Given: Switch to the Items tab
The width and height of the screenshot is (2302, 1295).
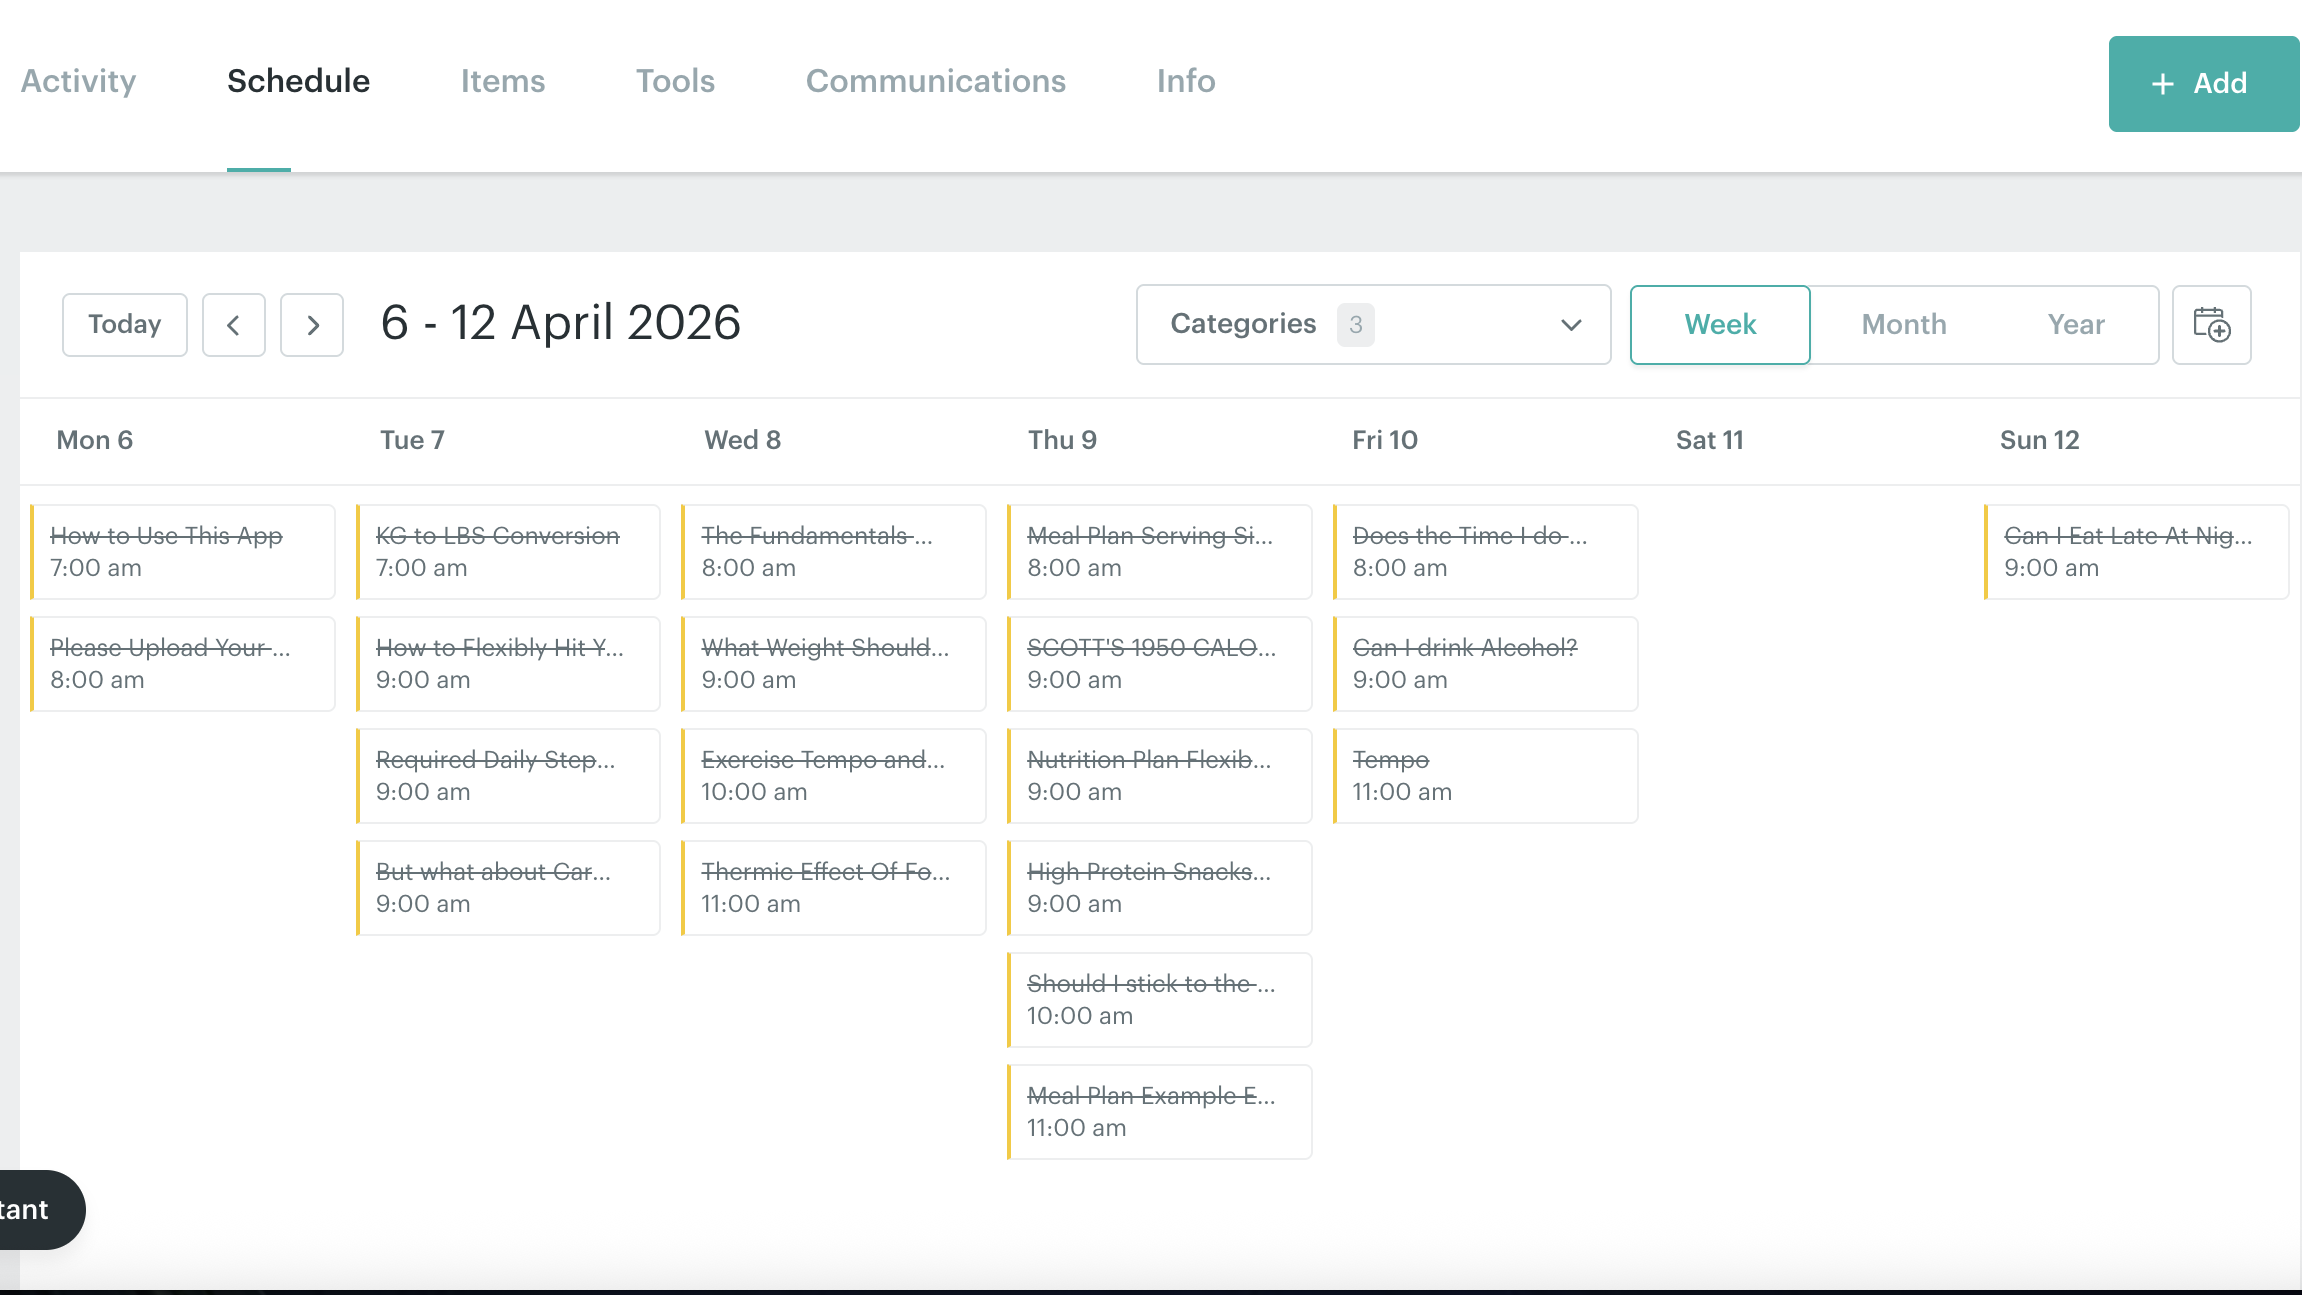Looking at the screenshot, I should point(502,81).
